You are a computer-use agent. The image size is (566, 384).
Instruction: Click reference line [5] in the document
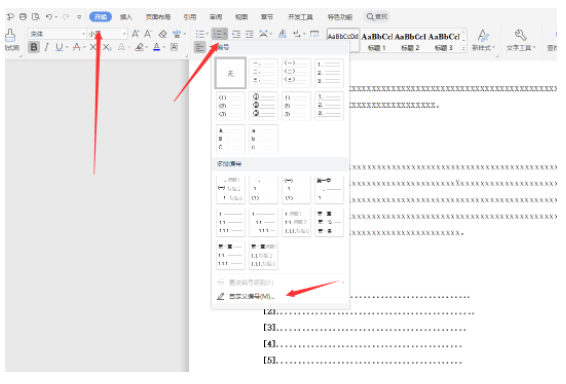[x=362, y=361]
